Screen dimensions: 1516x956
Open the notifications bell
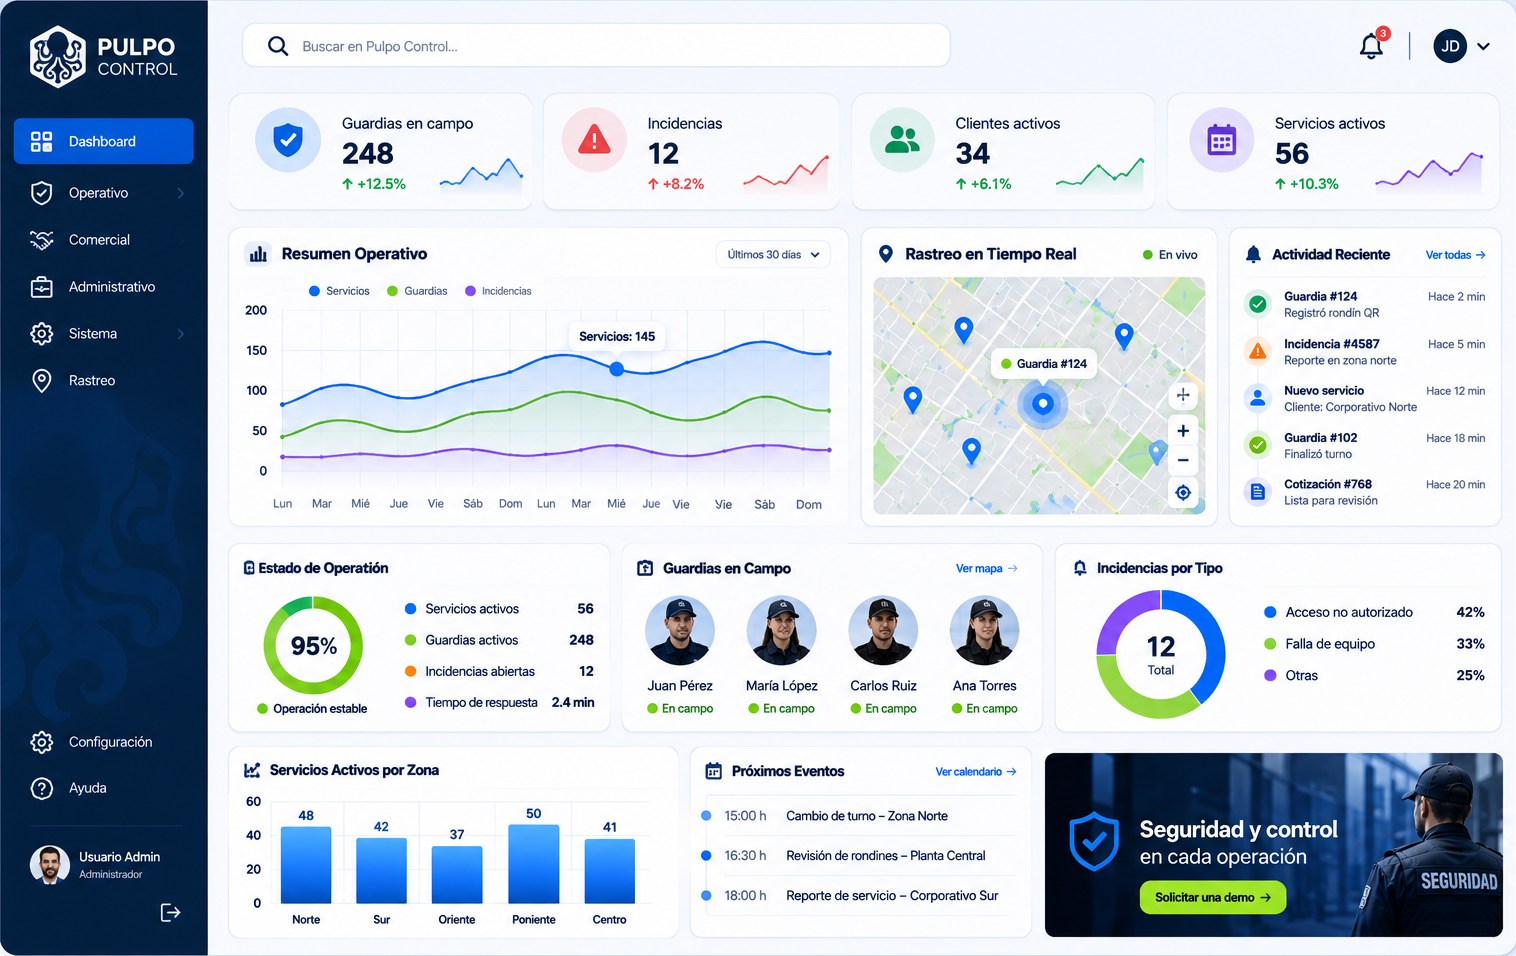tap(1371, 46)
